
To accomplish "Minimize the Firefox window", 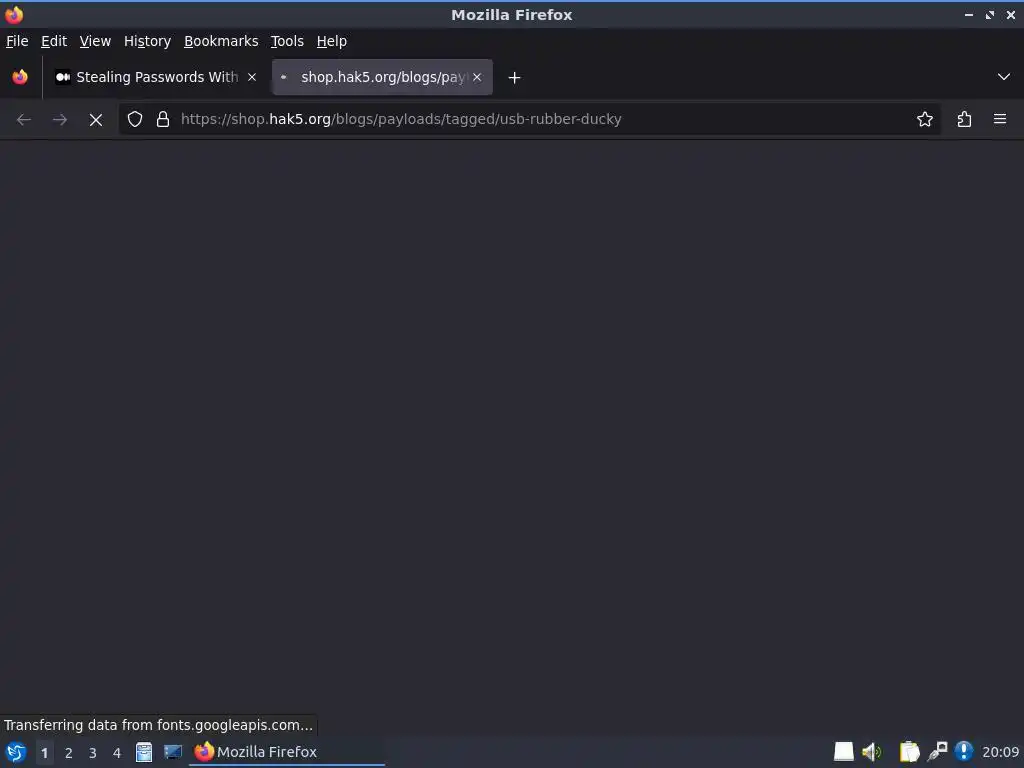I will coord(969,14).
